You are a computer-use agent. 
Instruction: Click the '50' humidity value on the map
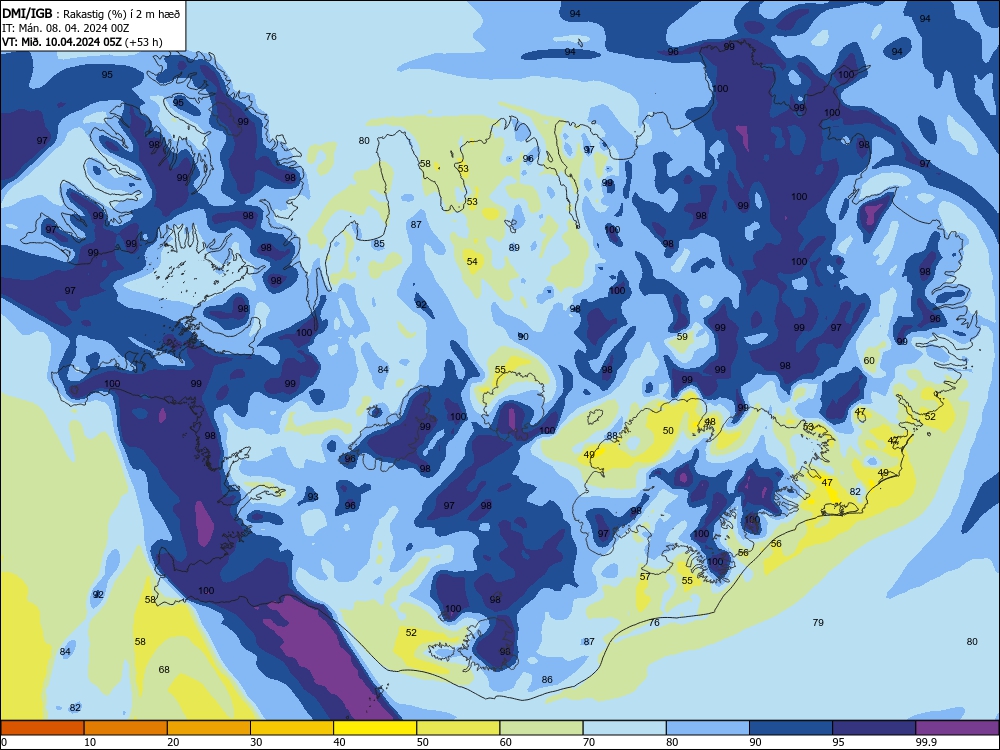pyautogui.click(x=668, y=430)
